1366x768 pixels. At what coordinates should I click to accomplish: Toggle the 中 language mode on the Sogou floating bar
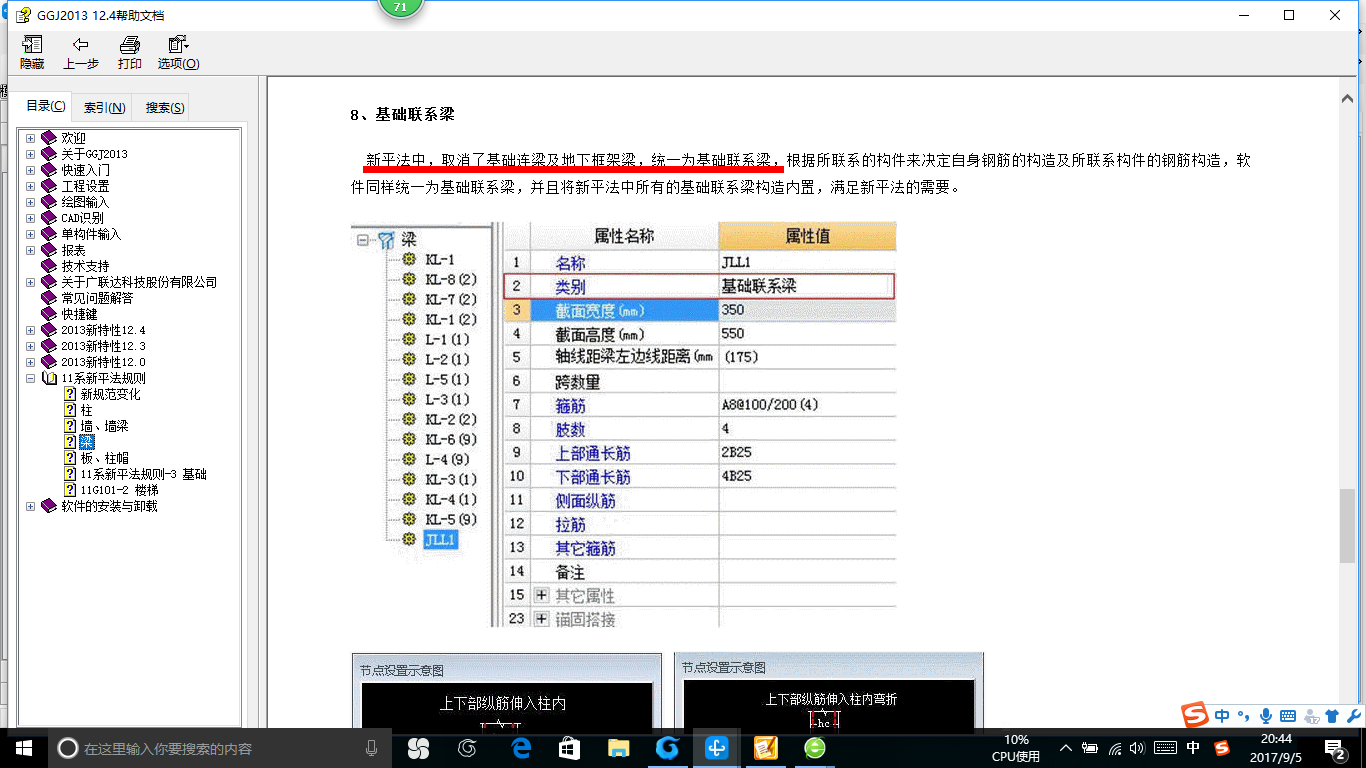pos(1223,716)
